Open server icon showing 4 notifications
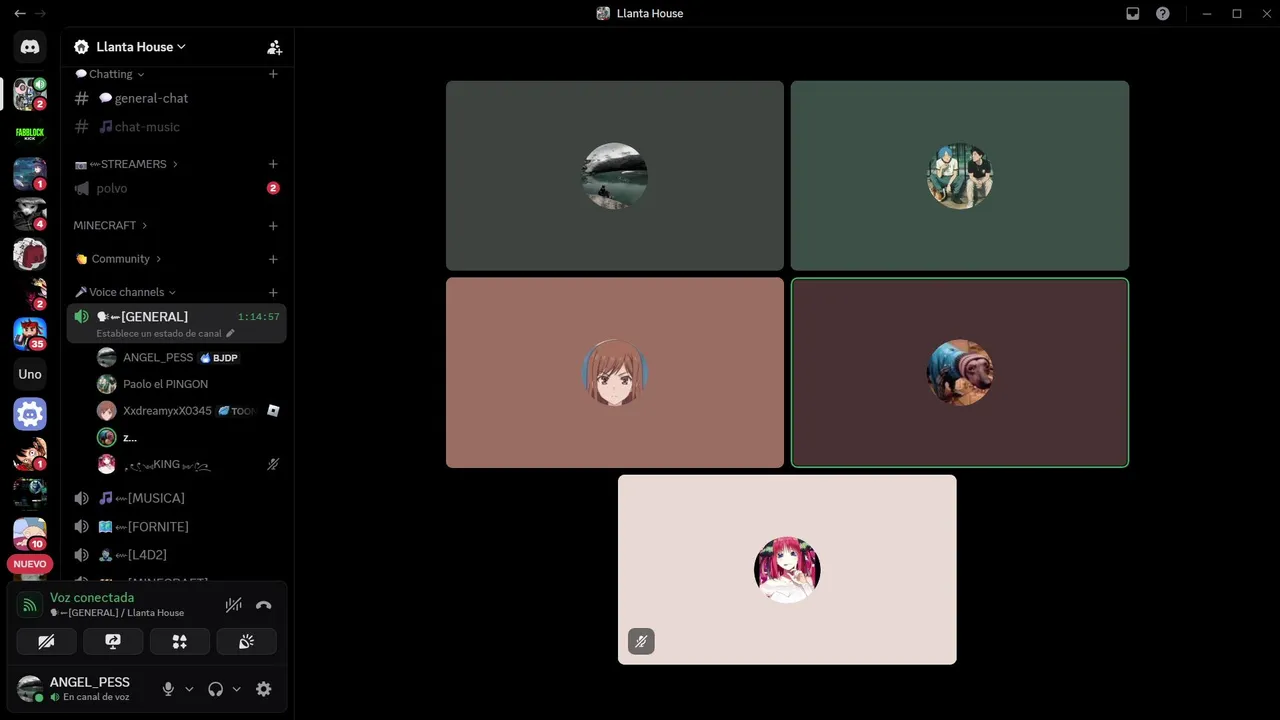The height and width of the screenshot is (720, 1280). (30, 214)
